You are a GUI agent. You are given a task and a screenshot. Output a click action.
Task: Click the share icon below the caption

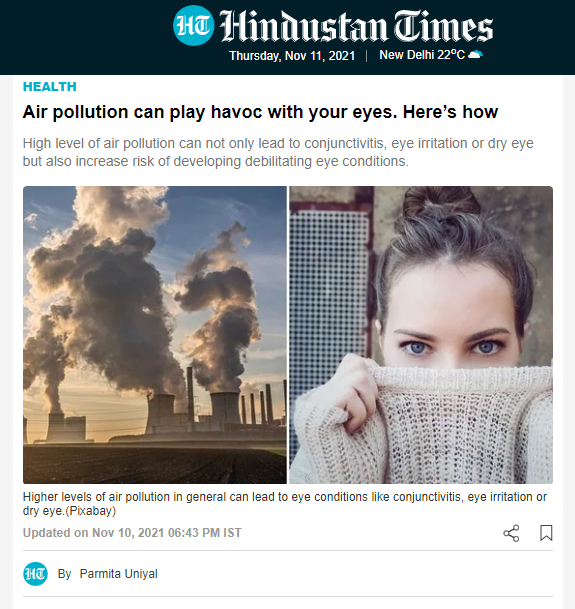tap(511, 533)
